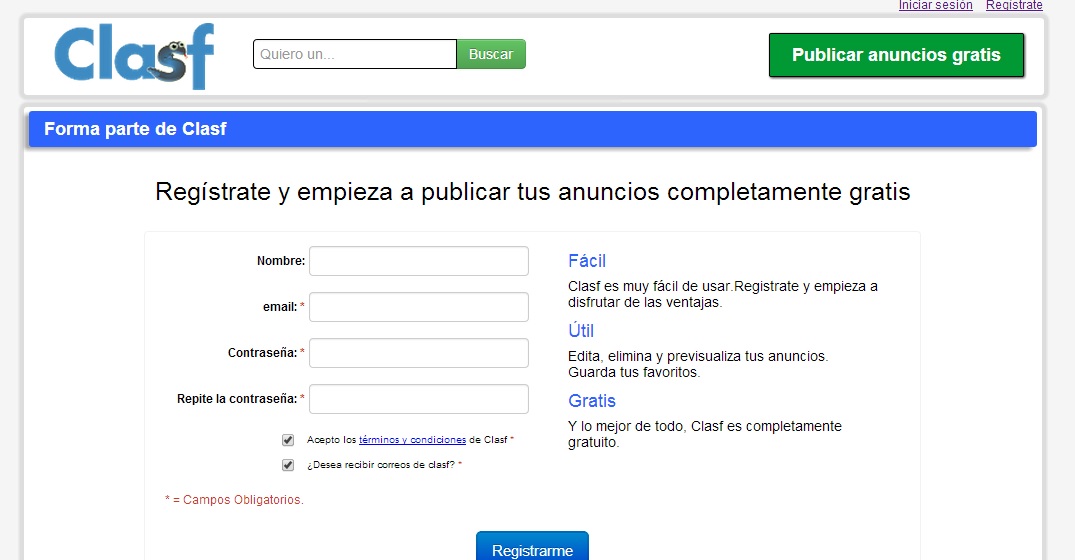Click the 'email:' label
This screenshot has height=560, width=1075.
pyautogui.click(x=280, y=307)
